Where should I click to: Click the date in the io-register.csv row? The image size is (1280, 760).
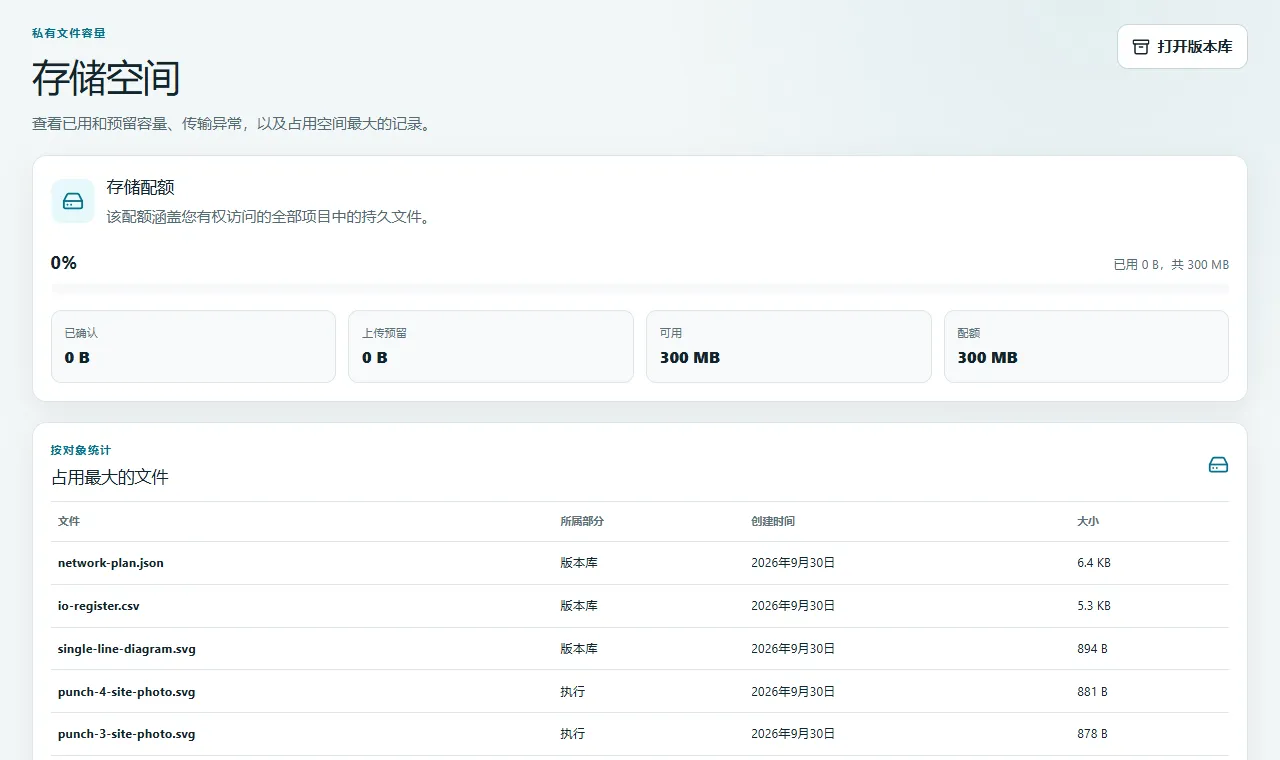pyautogui.click(x=793, y=606)
